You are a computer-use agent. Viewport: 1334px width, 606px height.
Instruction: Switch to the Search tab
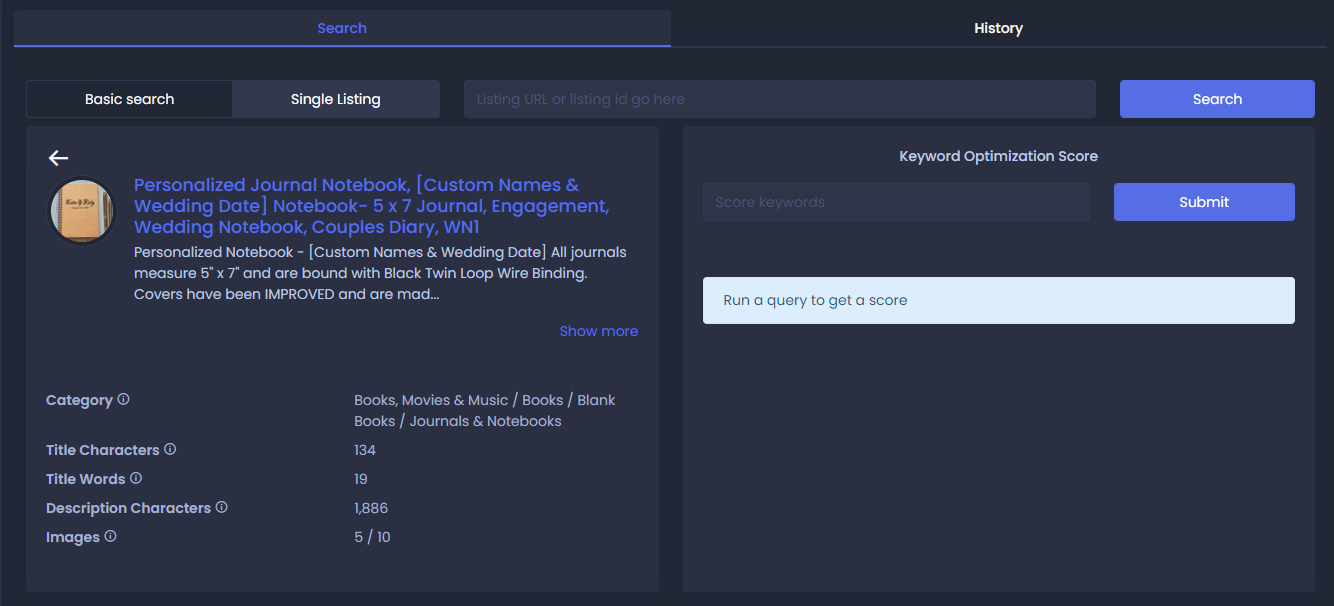tap(342, 28)
